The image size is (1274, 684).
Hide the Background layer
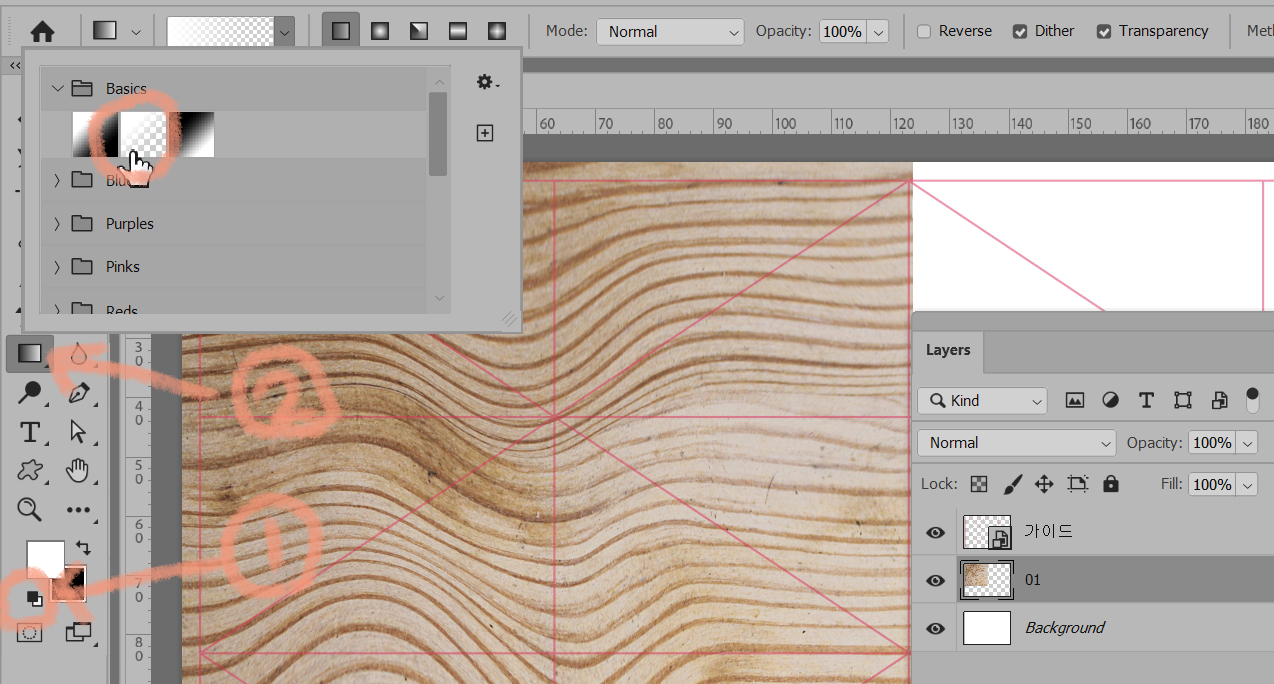coord(935,629)
